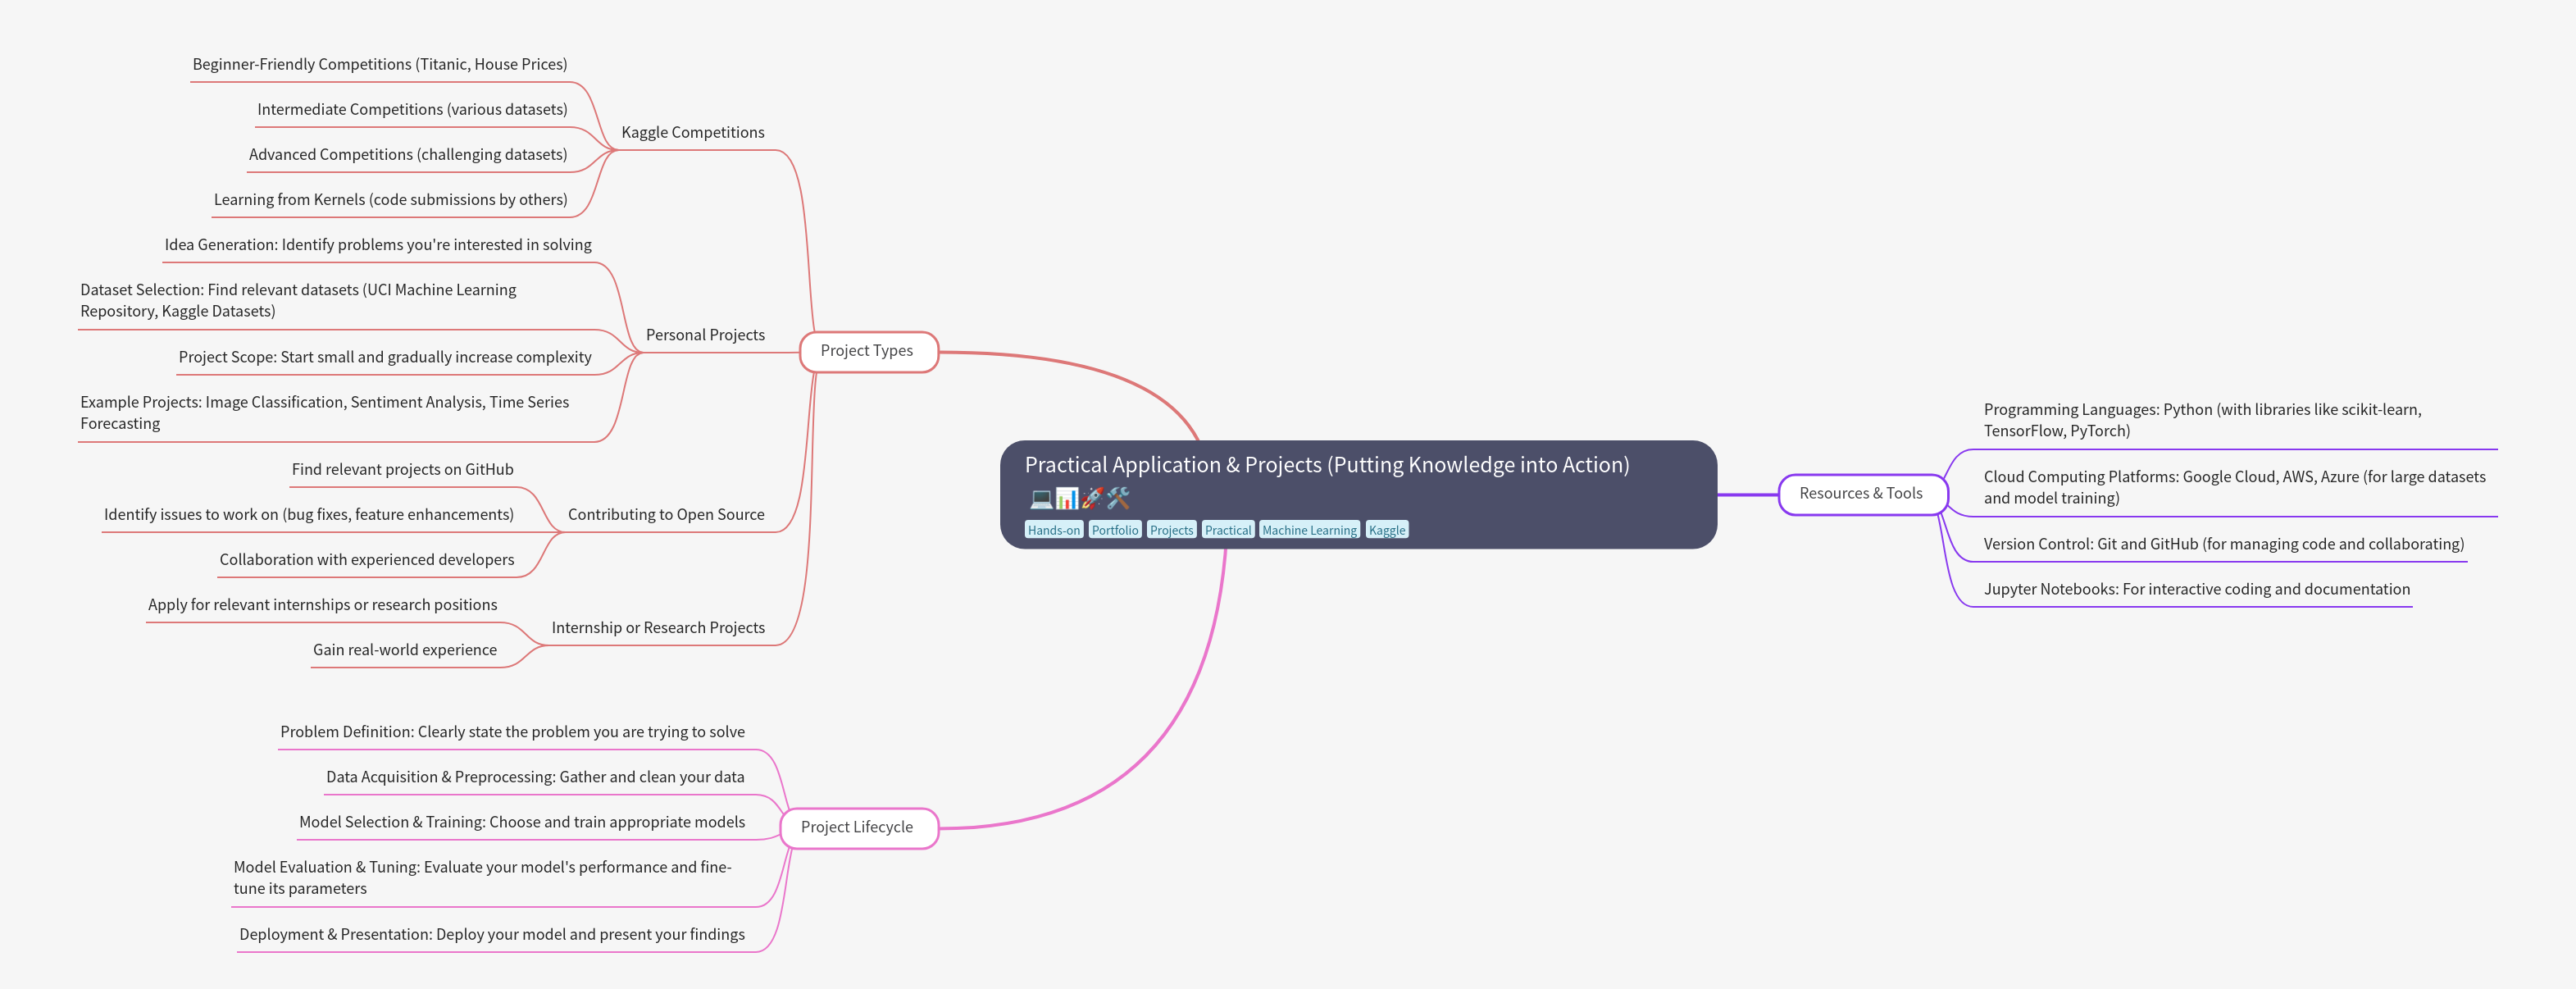Click 'Identify issues to work on' leaf
This screenshot has height=989, width=2576.
pyautogui.click(x=309, y=514)
